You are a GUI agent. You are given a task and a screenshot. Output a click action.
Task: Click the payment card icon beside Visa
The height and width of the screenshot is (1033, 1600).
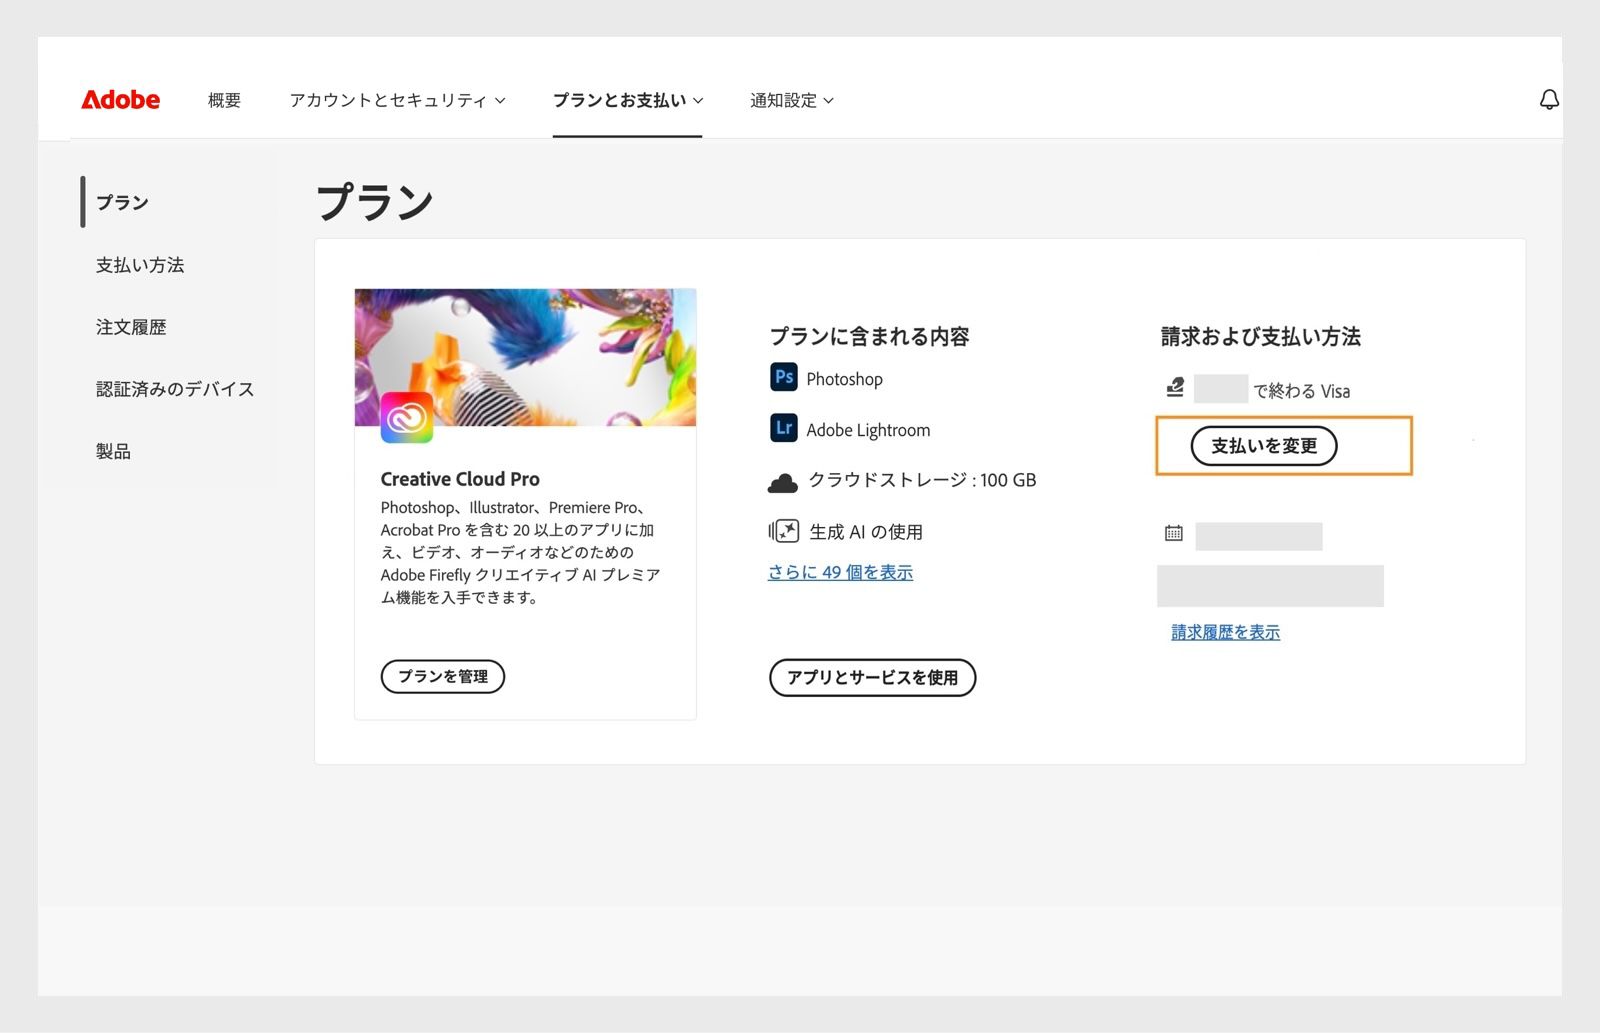(1175, 387)
